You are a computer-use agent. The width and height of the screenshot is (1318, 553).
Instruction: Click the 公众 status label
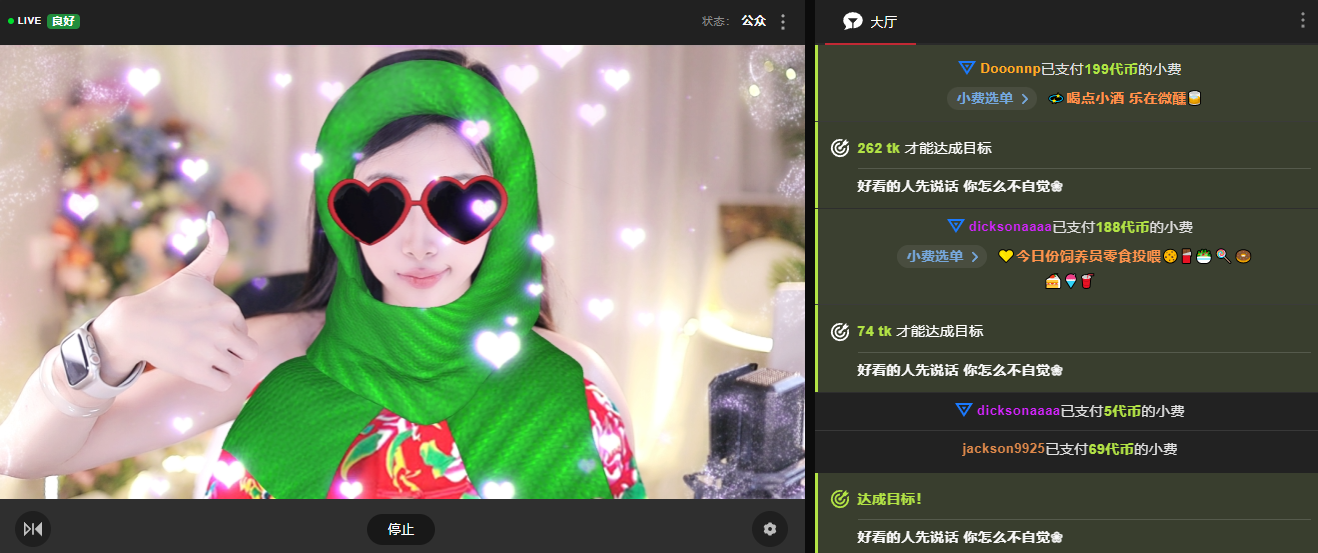point(753,21)
